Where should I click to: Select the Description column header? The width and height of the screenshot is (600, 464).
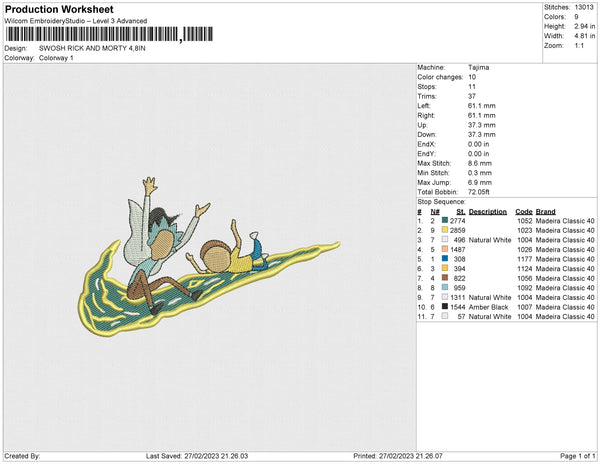tap(488, 212)
